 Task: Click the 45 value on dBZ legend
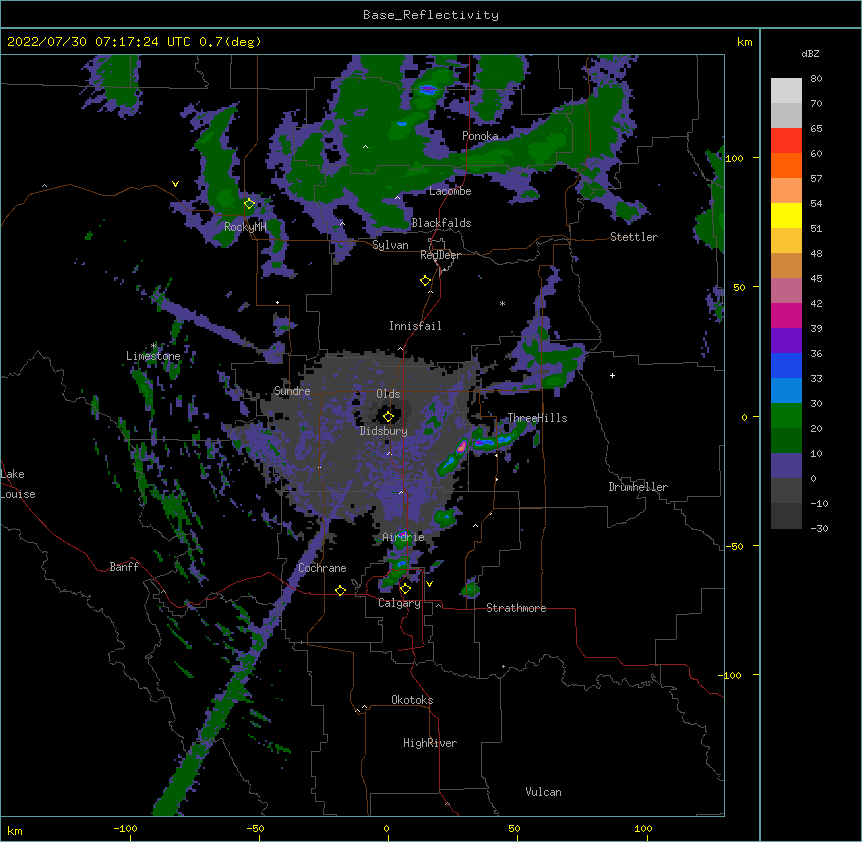tap(816, 279)
